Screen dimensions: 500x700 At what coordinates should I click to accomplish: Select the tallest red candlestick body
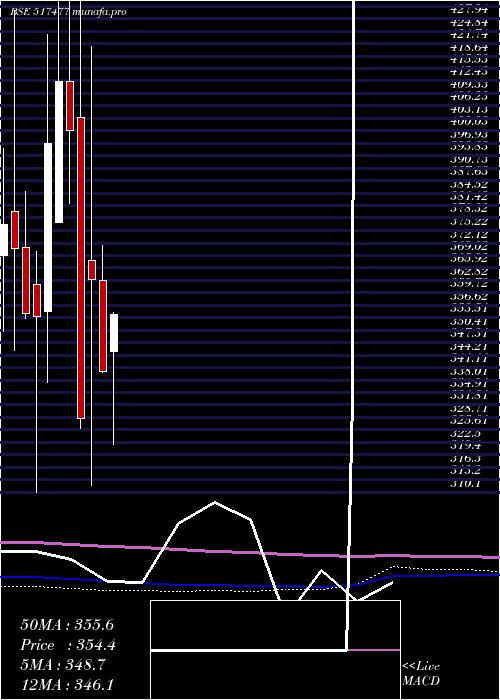coord(81,268)
